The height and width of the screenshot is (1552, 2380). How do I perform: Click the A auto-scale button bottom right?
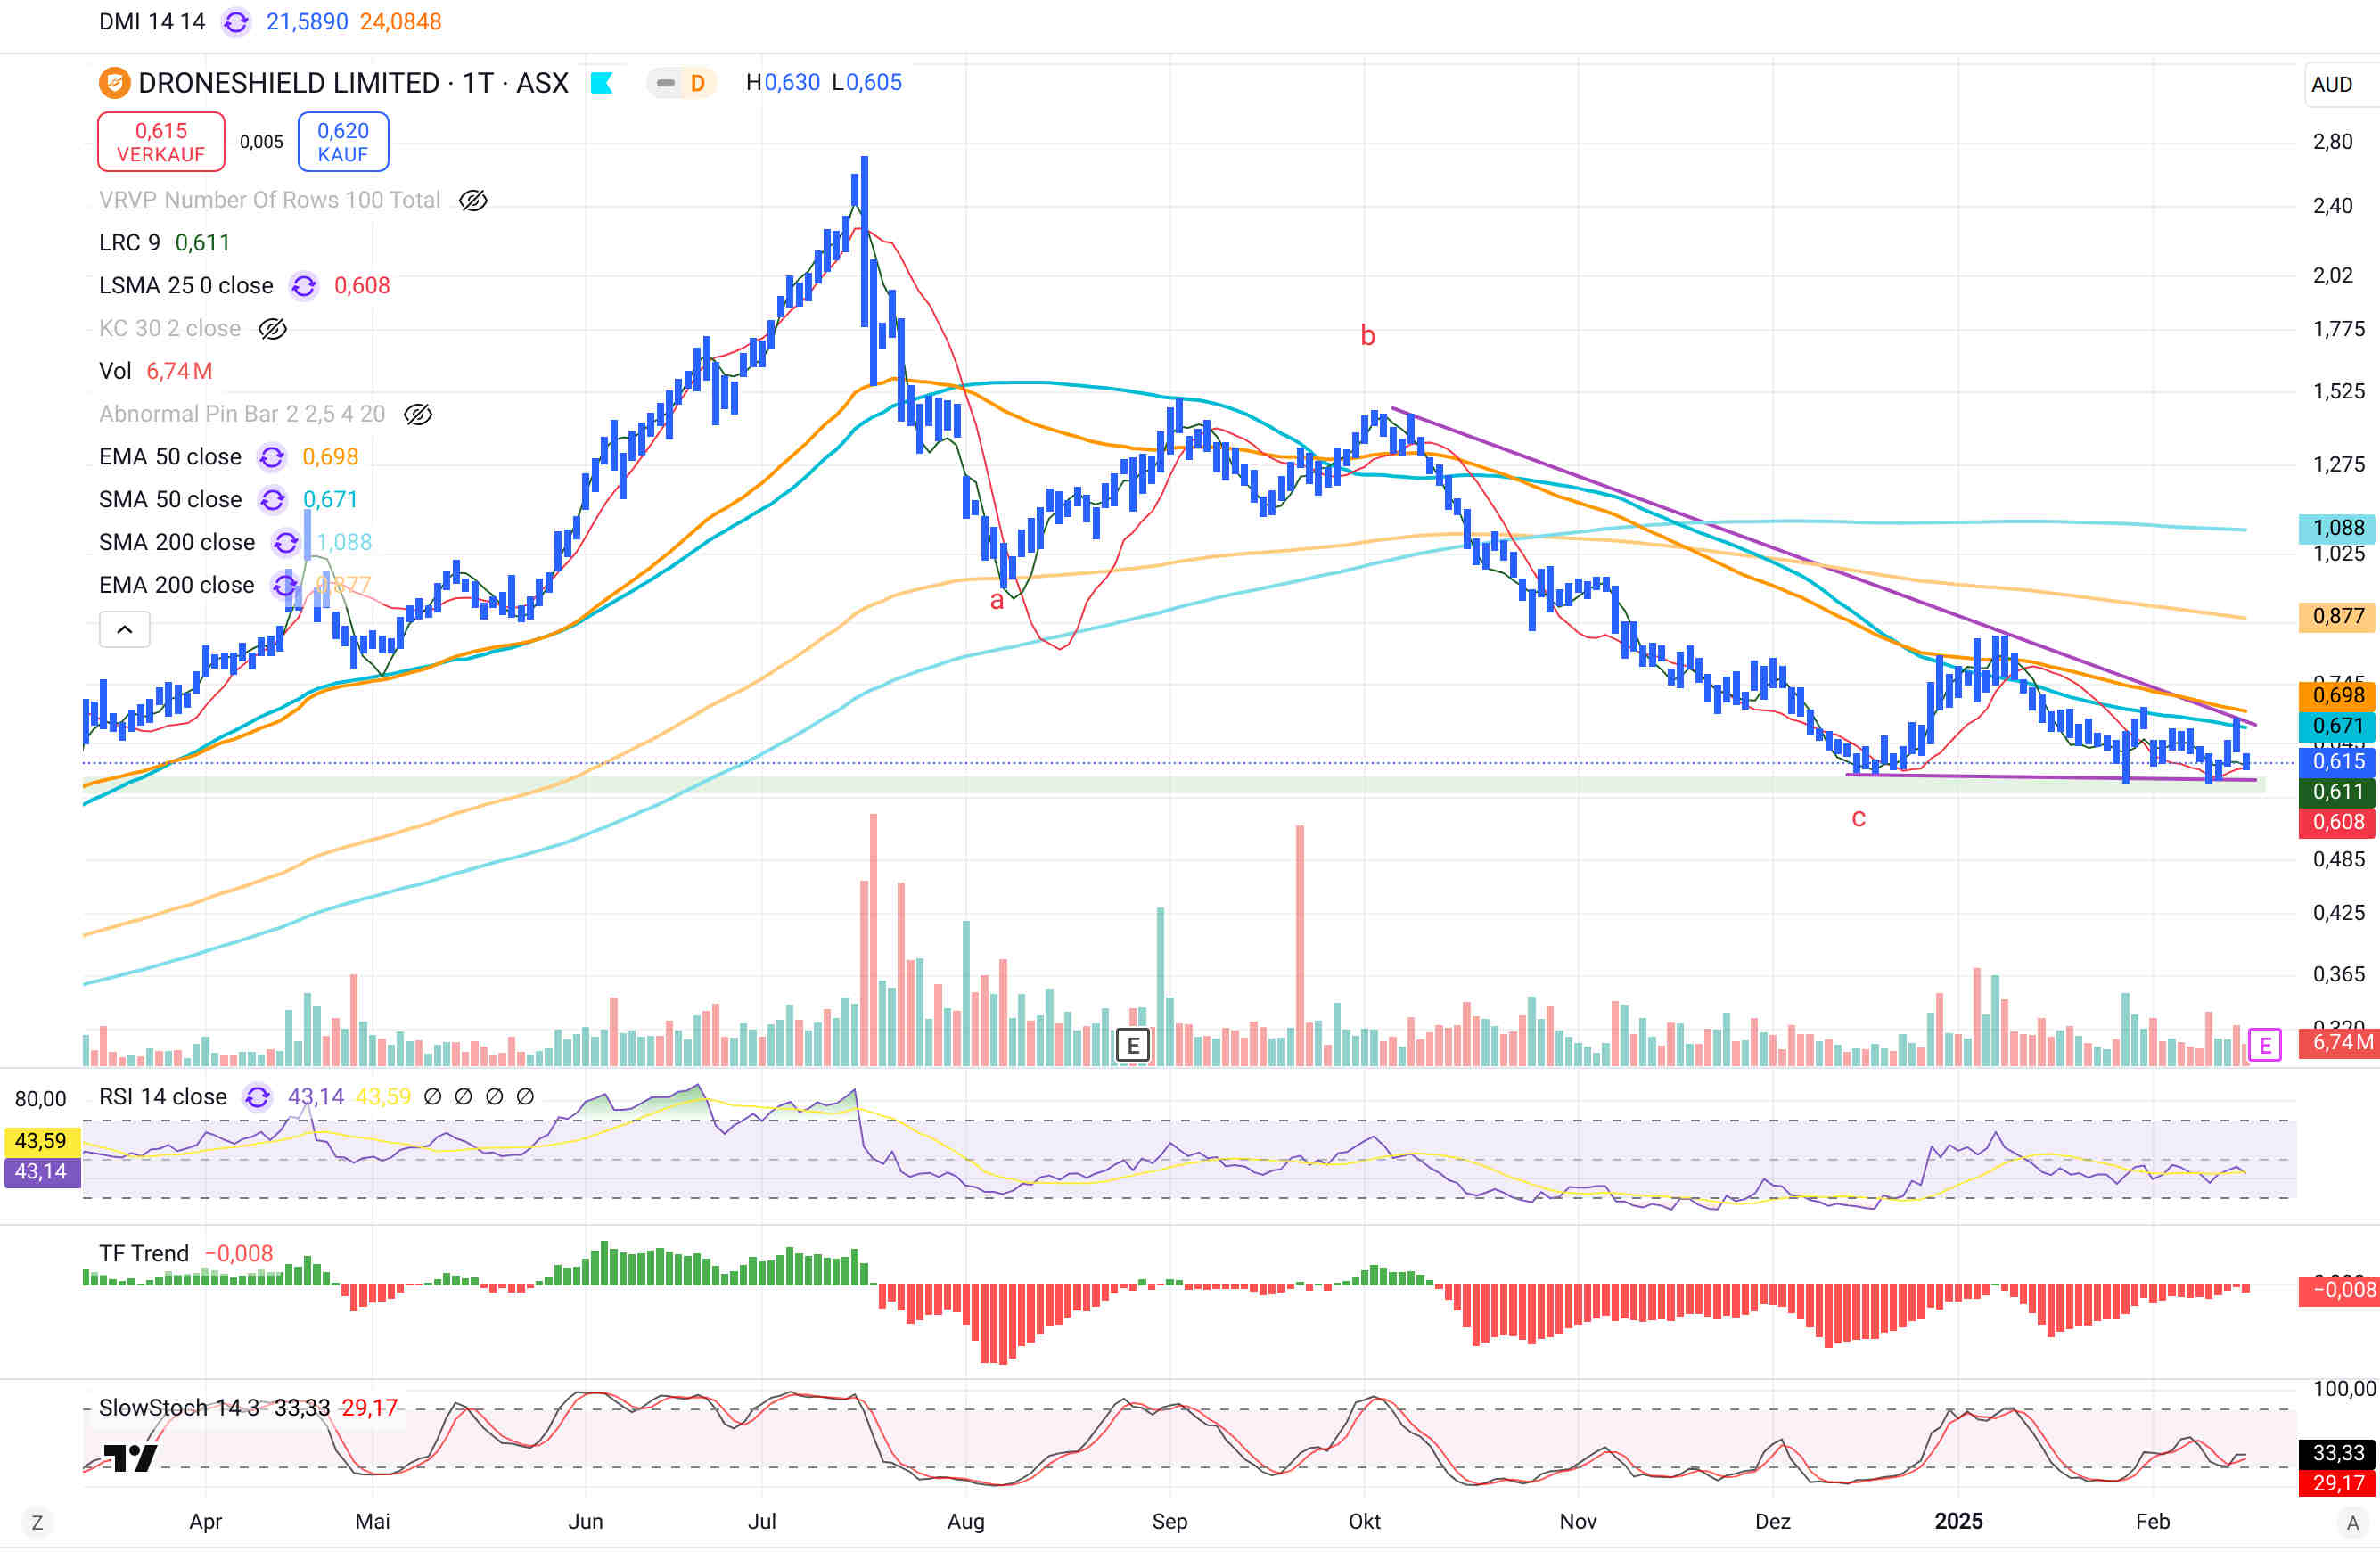point(2352,1522)
